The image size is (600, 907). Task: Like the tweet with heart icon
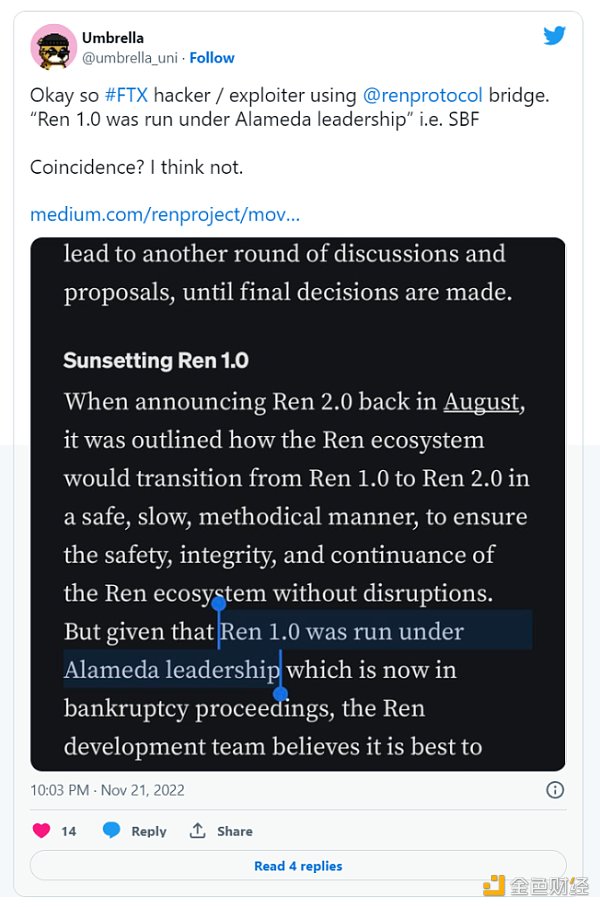[x=41, y=830]
